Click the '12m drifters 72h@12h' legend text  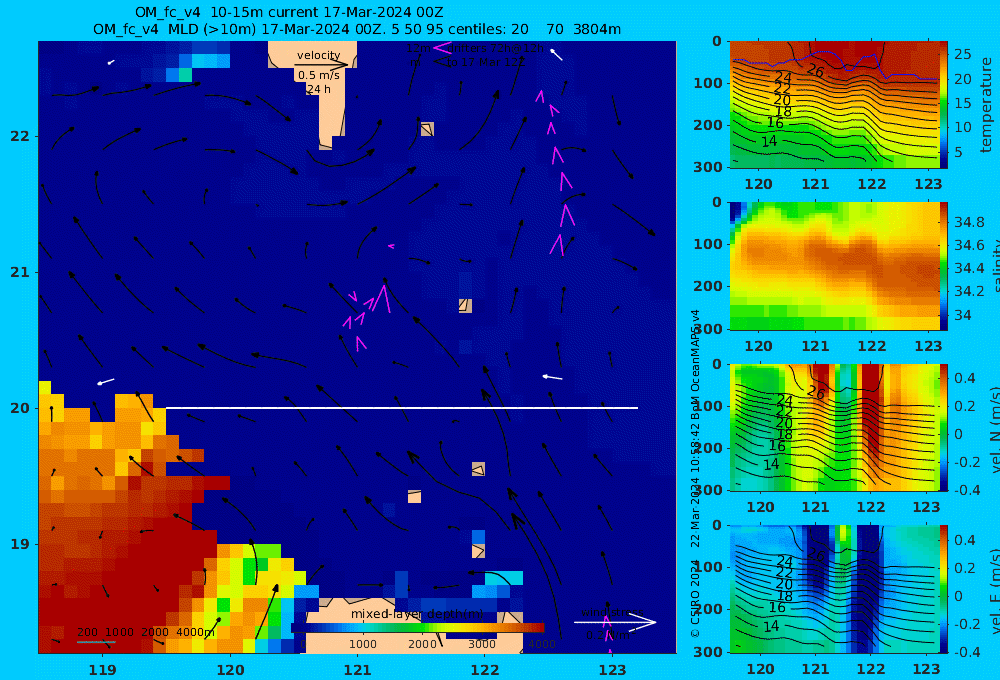(x=475, y=48)
